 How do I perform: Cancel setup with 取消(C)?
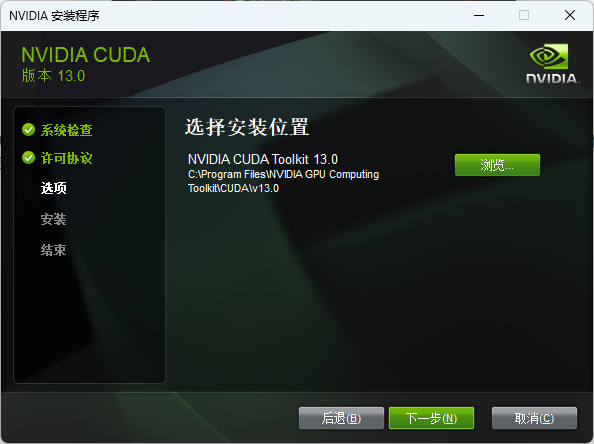[534, 418]
